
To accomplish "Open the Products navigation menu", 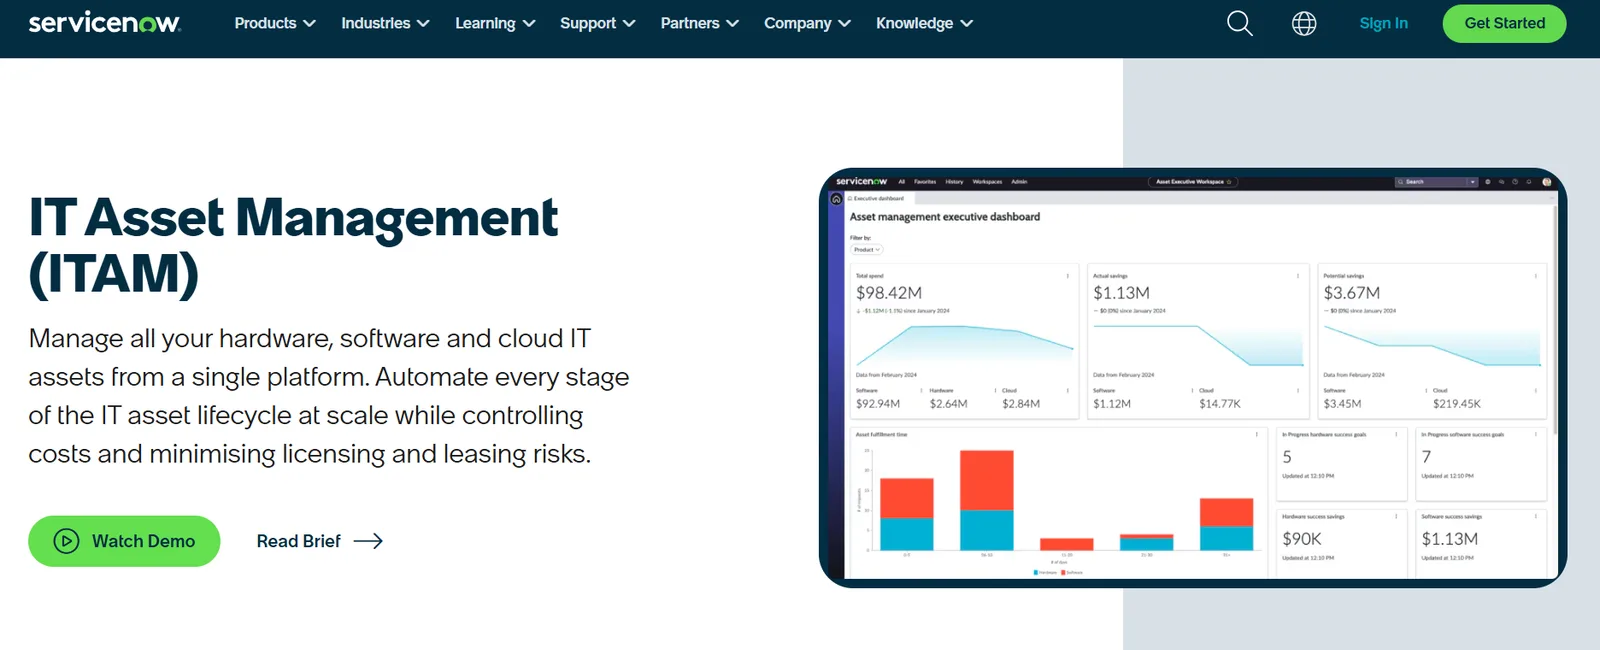I will 275,23.
